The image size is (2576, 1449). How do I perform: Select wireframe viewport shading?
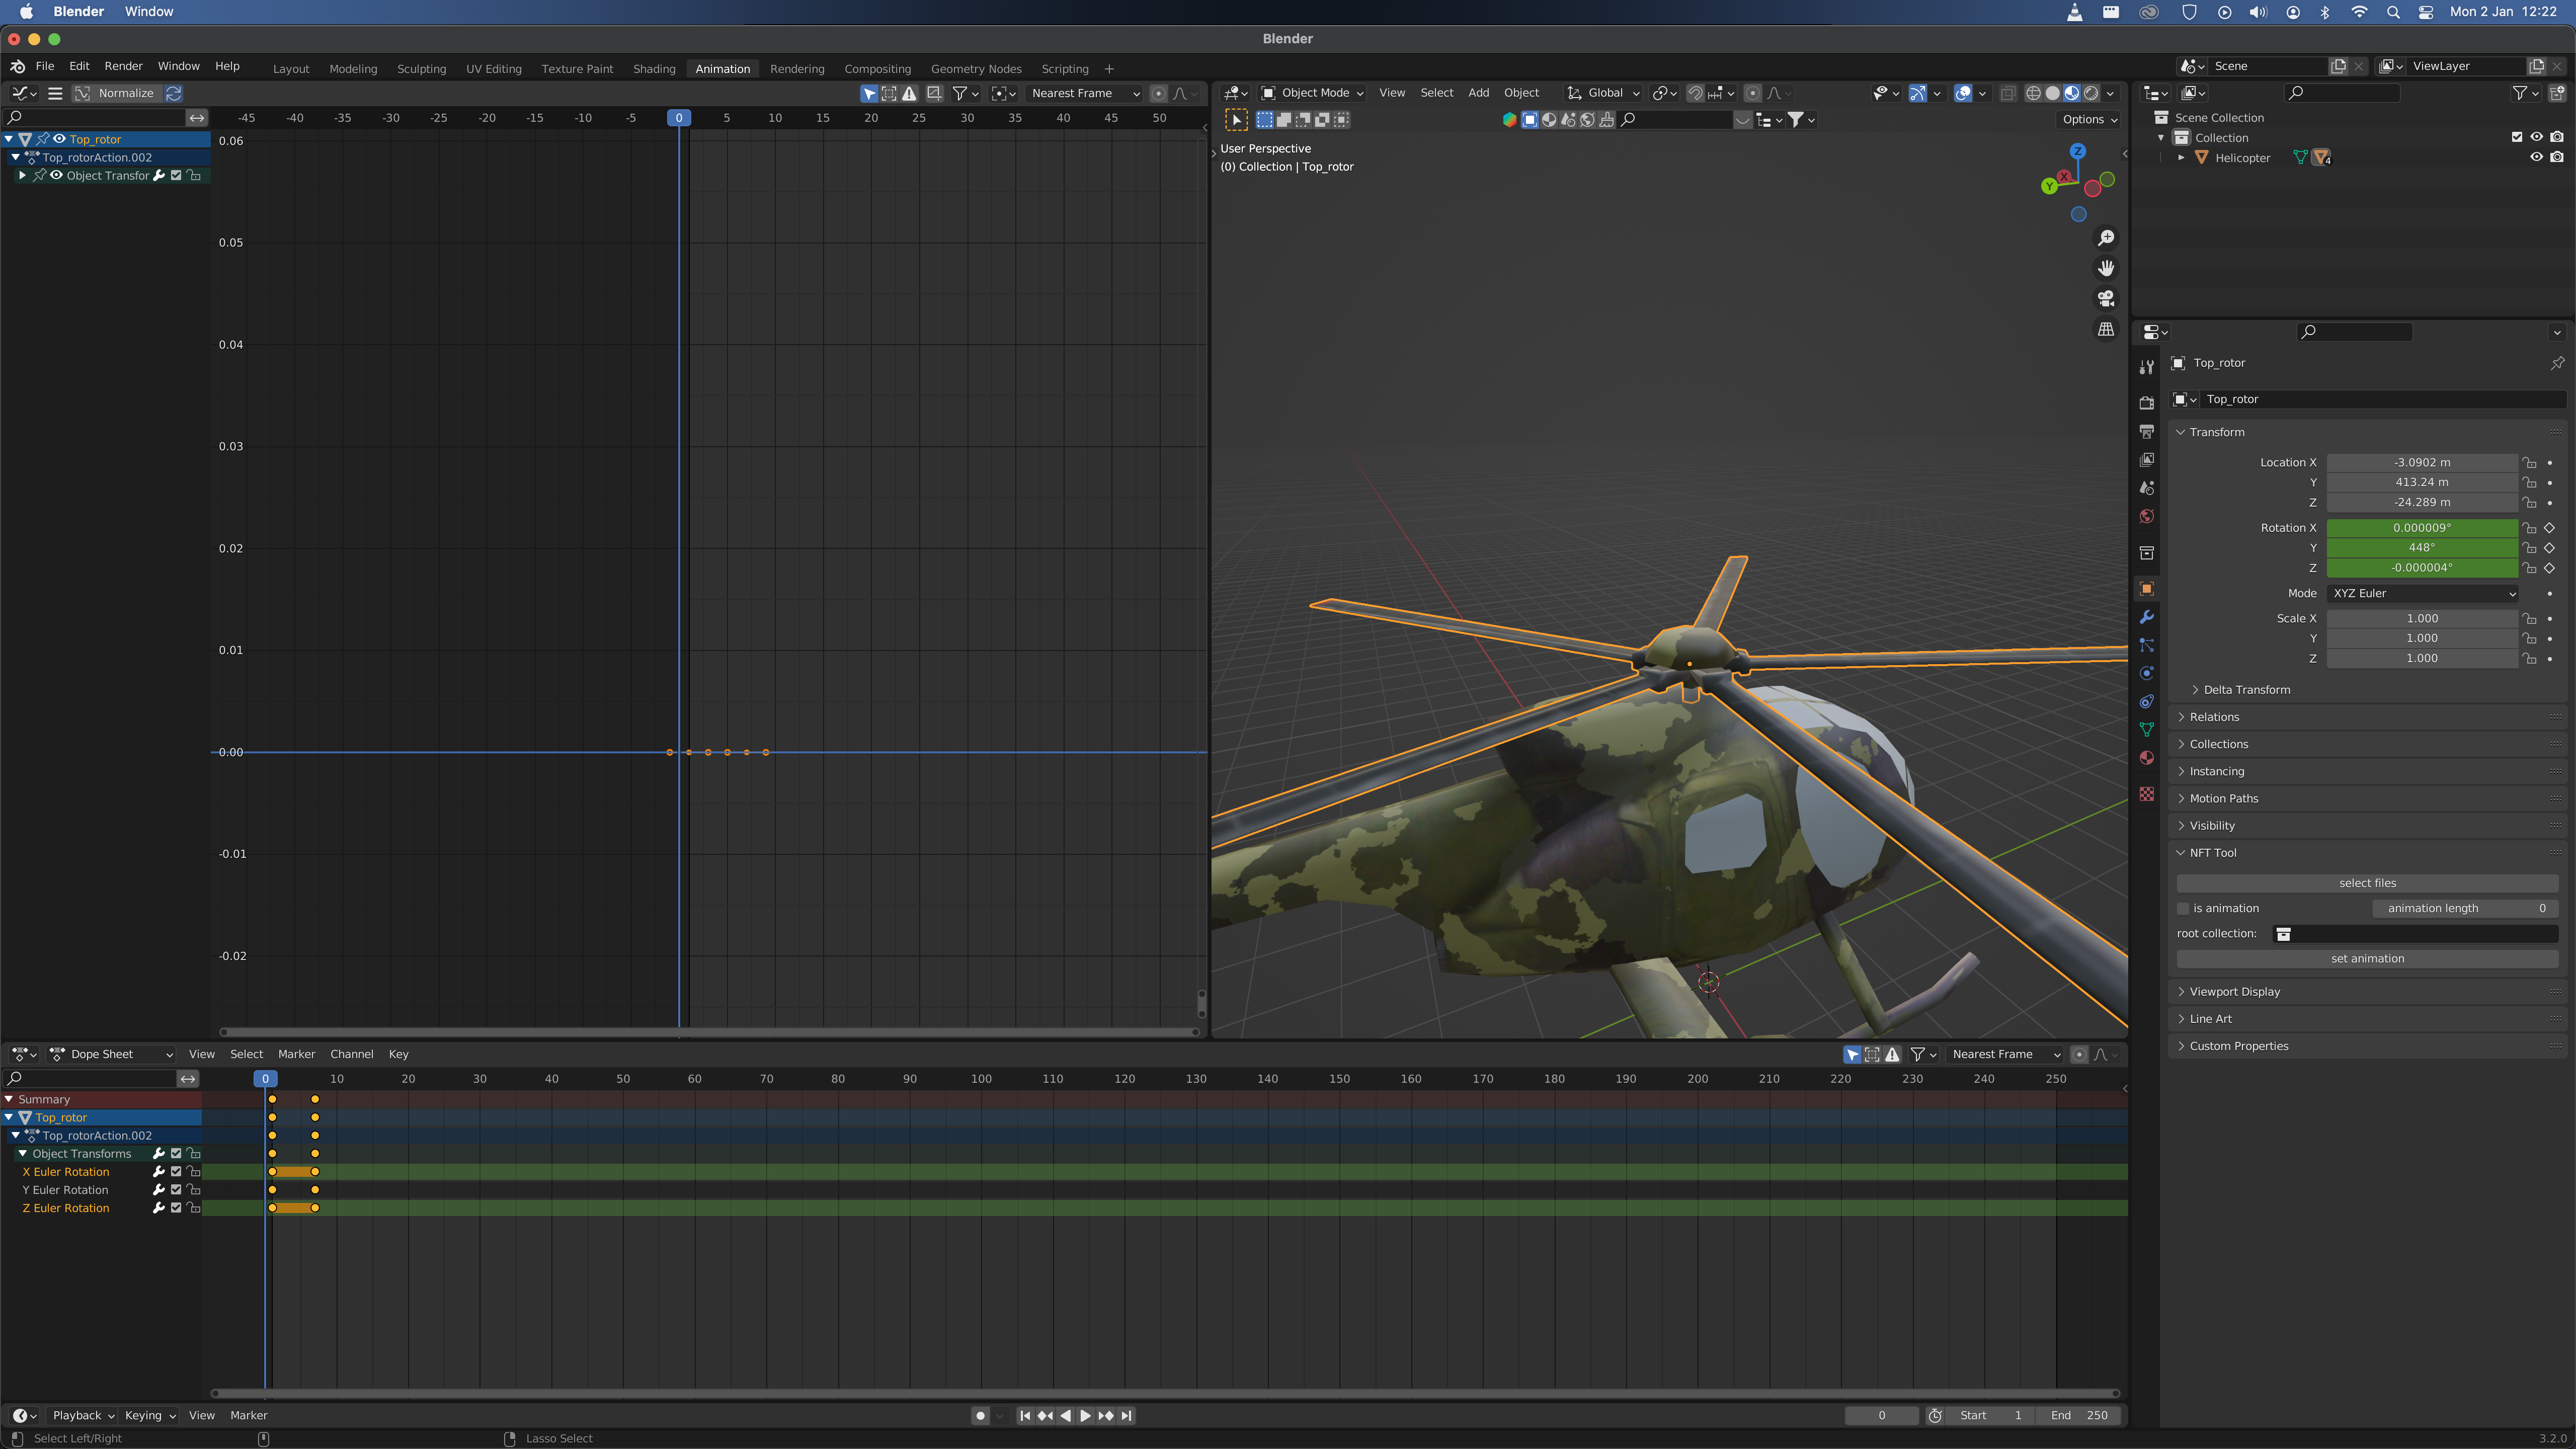[x=2033, y=93]
